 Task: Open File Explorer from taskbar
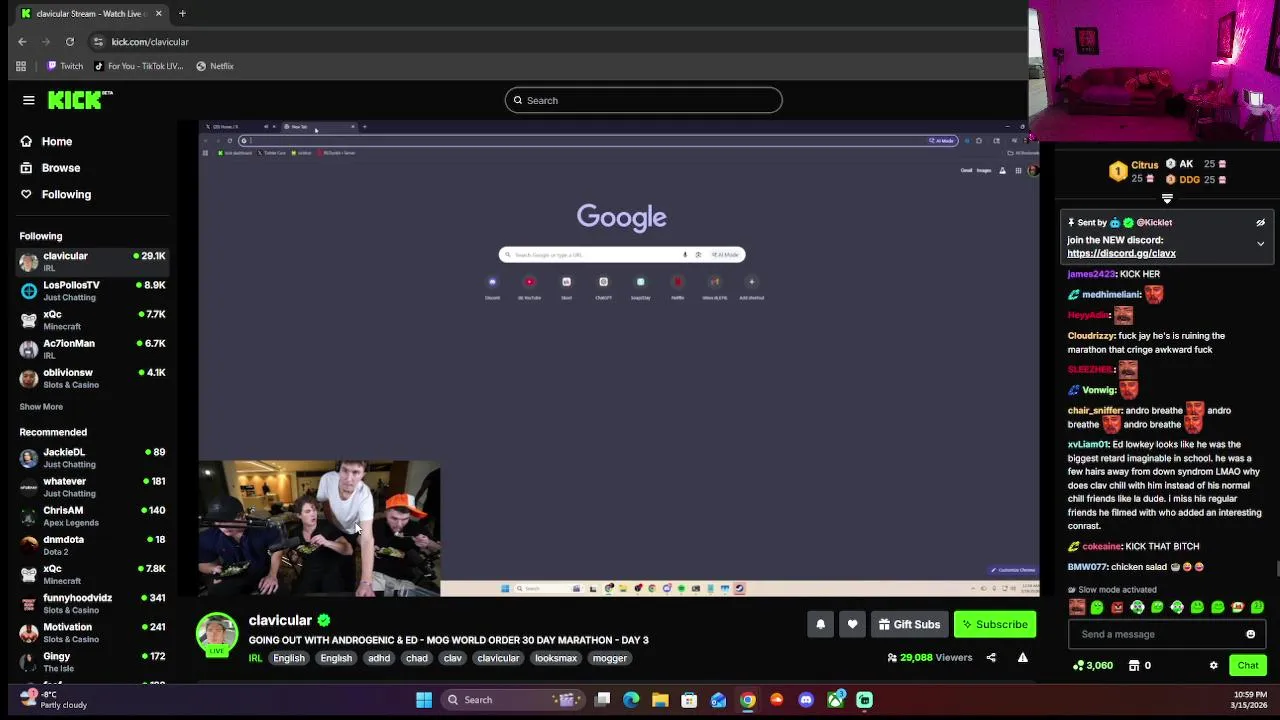(660, 700)
